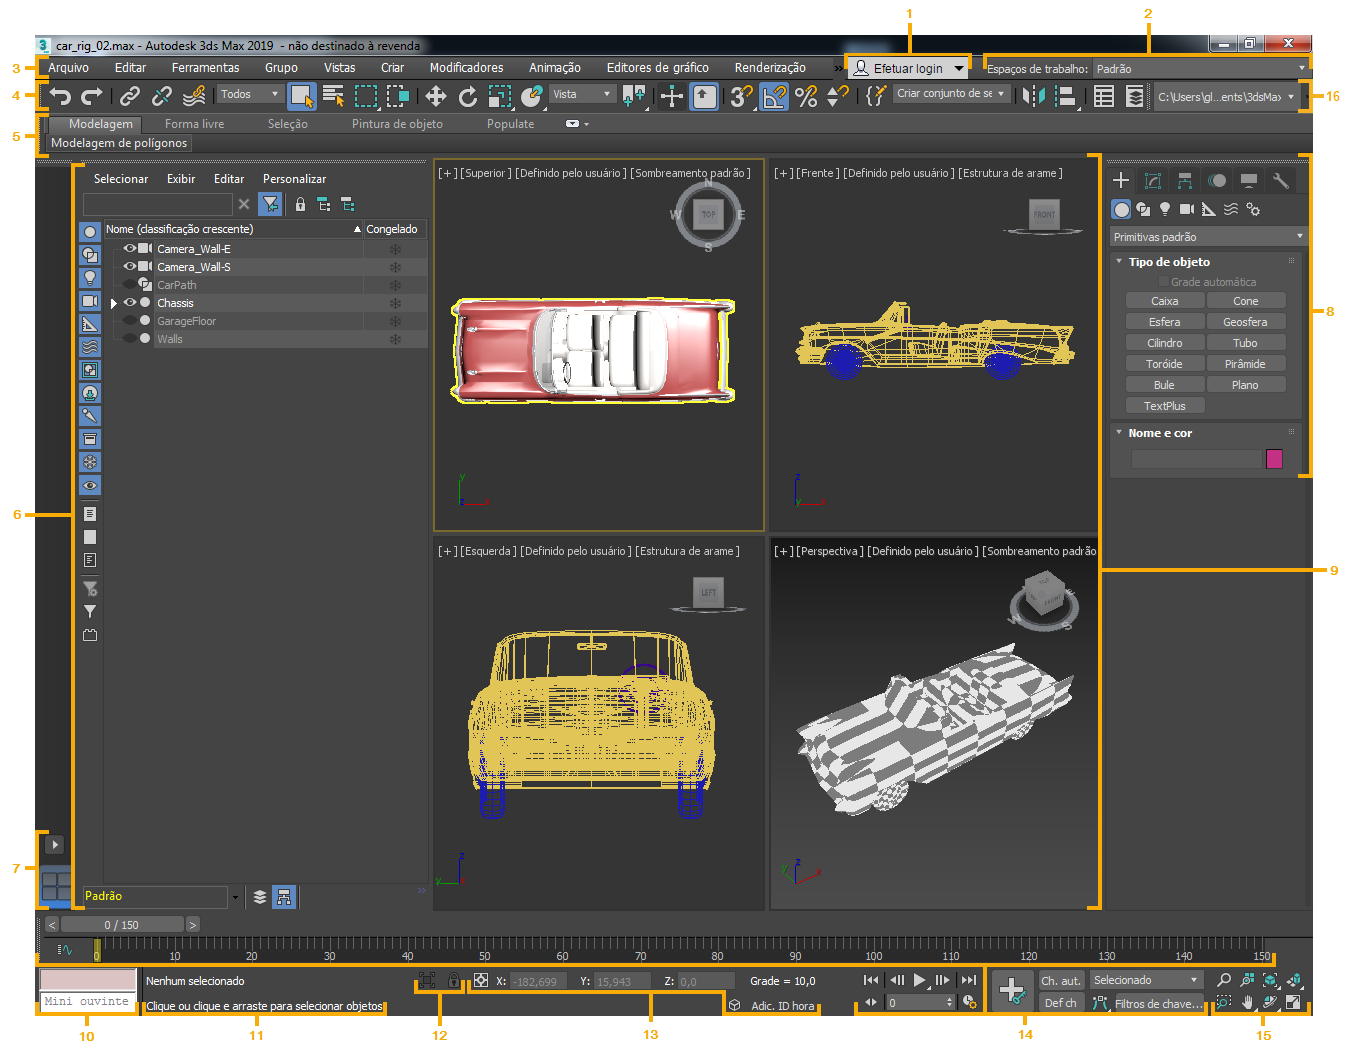
Task: Switch to the Modify command panel tab
Action: pos(1153,181)
